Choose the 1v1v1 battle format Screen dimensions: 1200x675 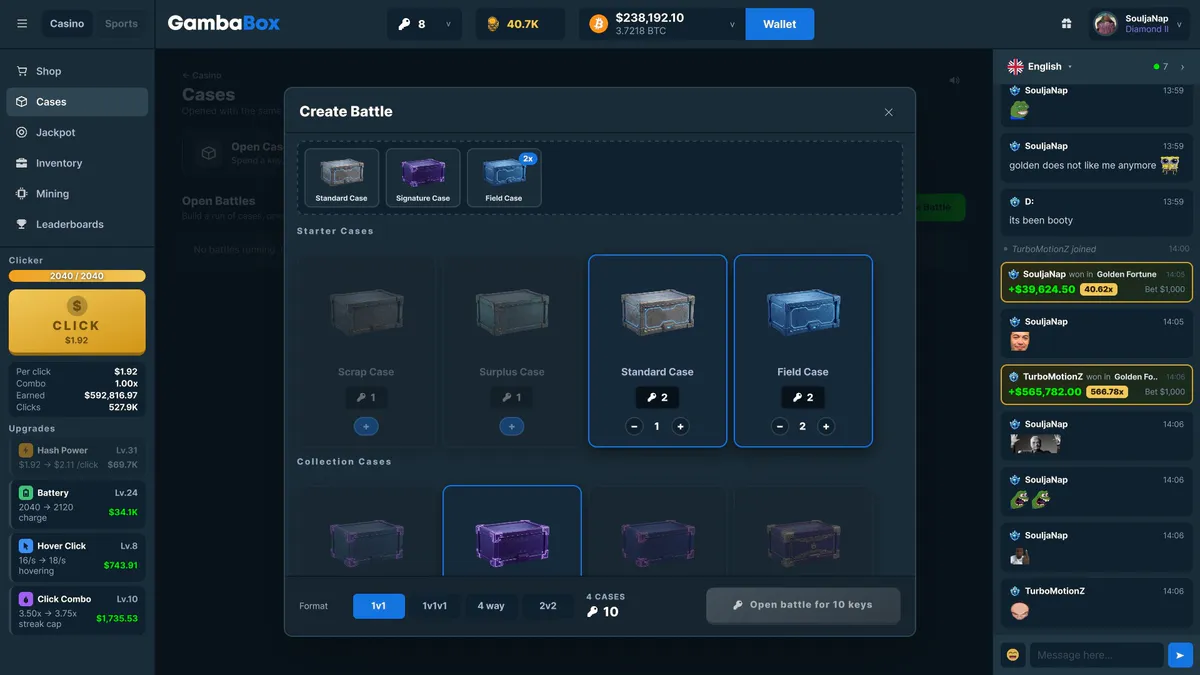434,606
